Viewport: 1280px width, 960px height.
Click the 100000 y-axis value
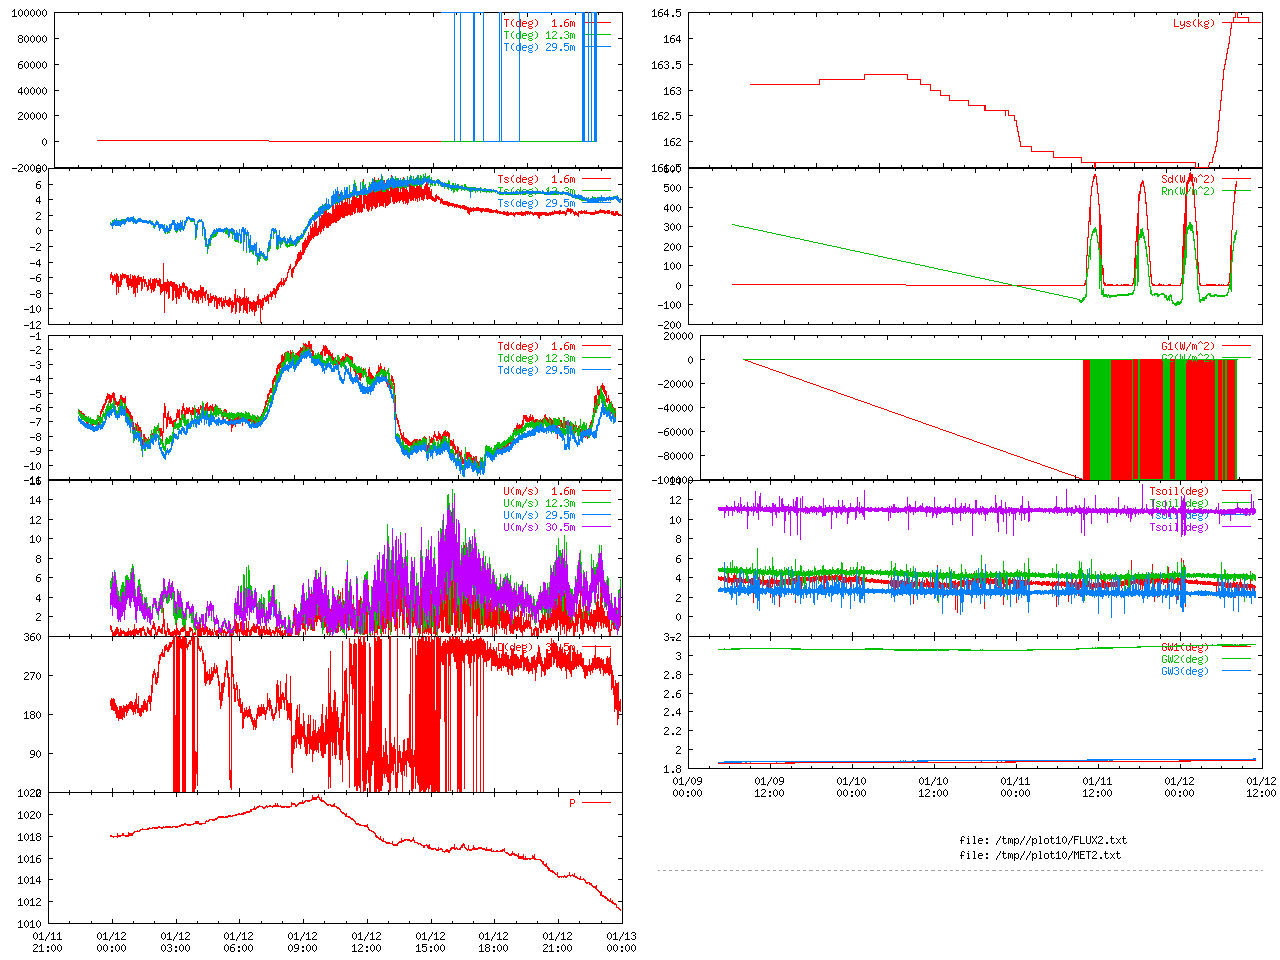tap(29, 14)
